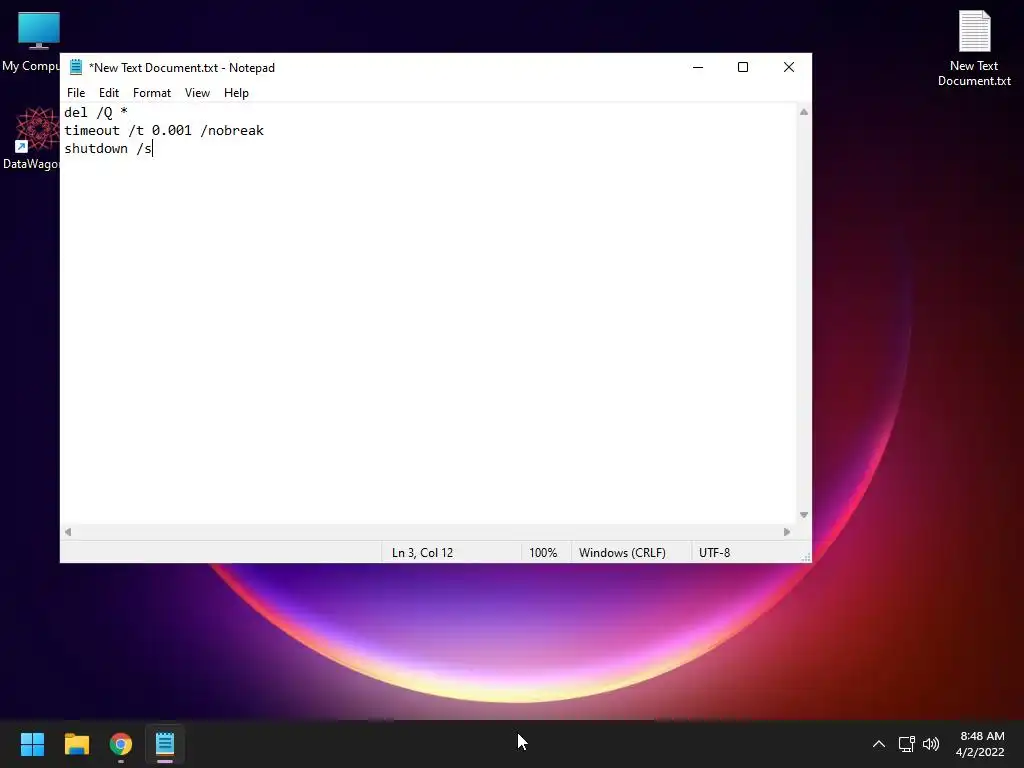Click the horizontal scrollbar right arrow
1024x768 pixels.
(x=787, y=532)
